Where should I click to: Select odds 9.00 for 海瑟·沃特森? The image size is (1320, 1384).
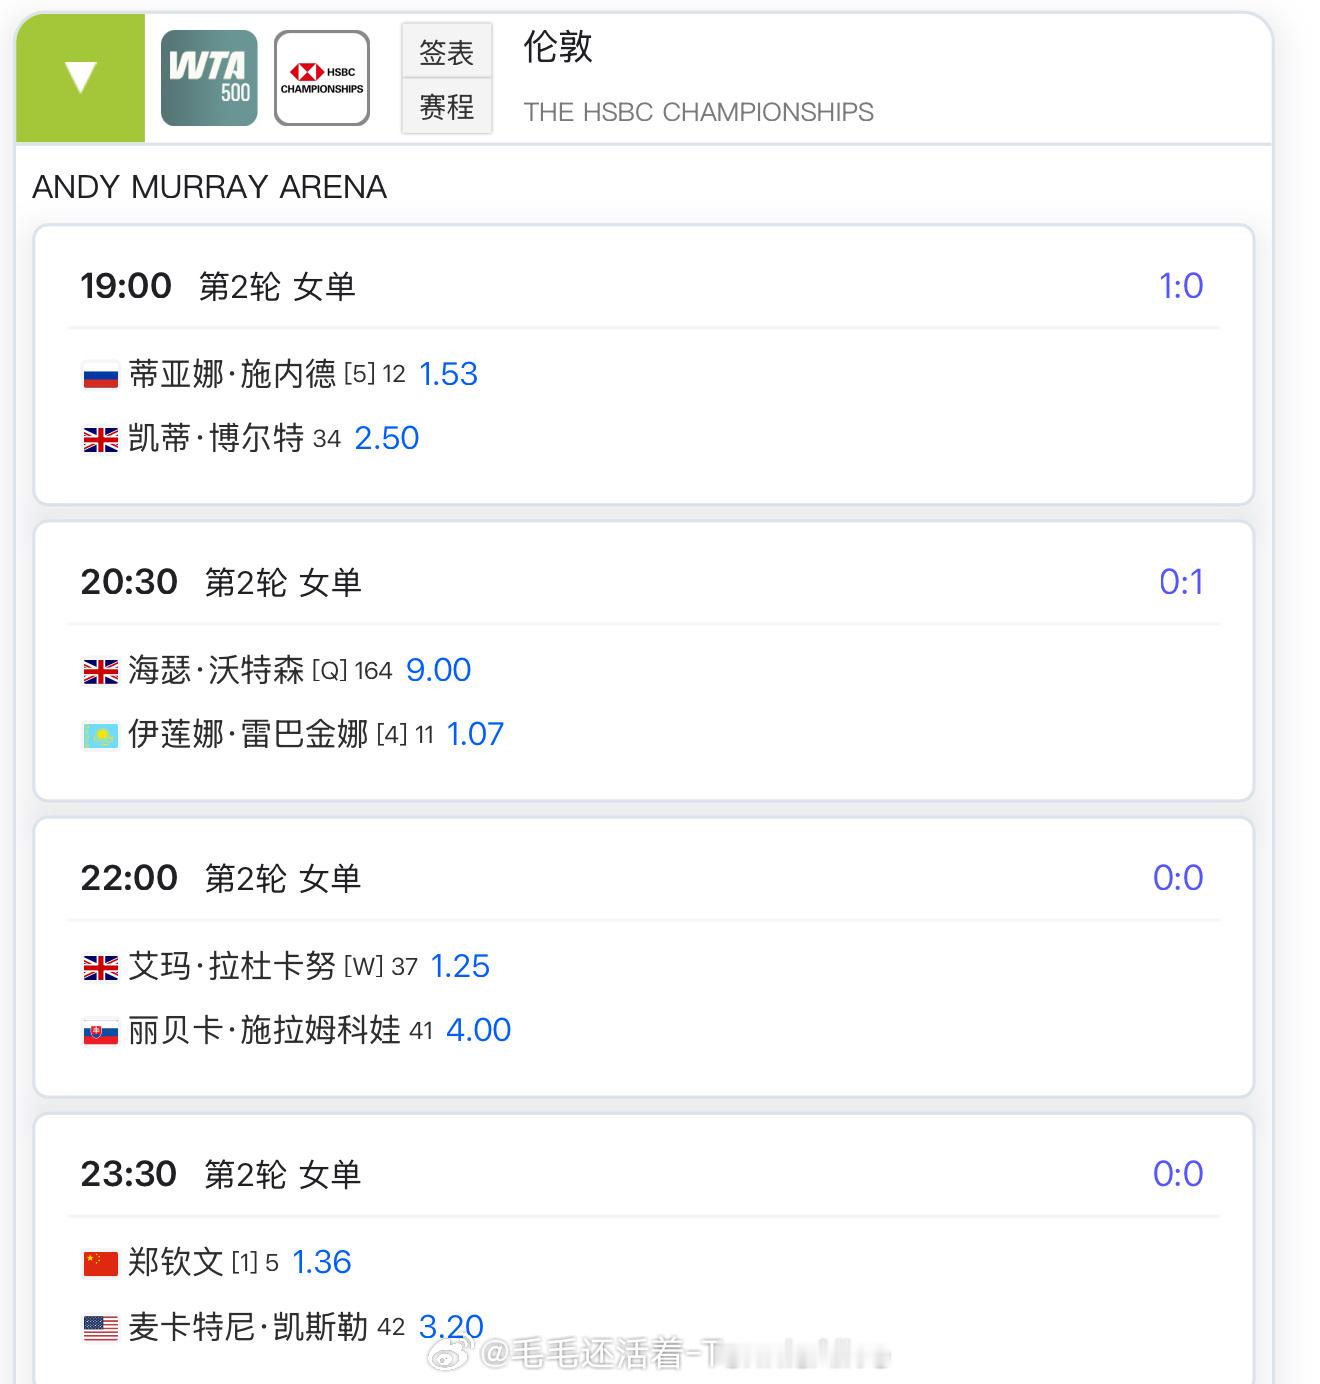[438, 670]
